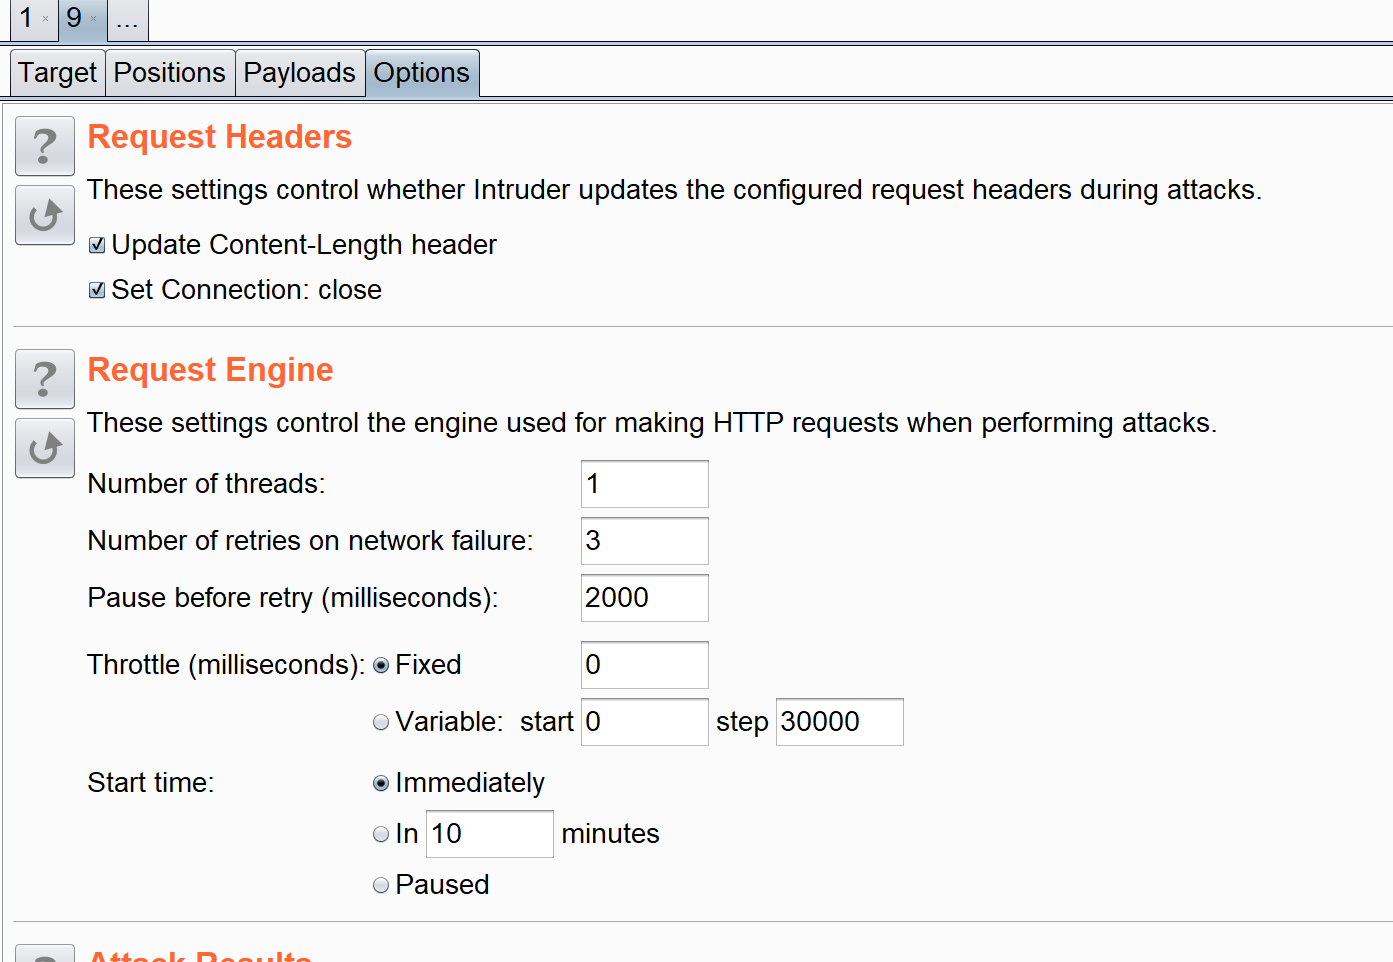Open help for Request Engine section
Image resolution: width=1393 pixels, height=962 pixels.
(45, 379)
